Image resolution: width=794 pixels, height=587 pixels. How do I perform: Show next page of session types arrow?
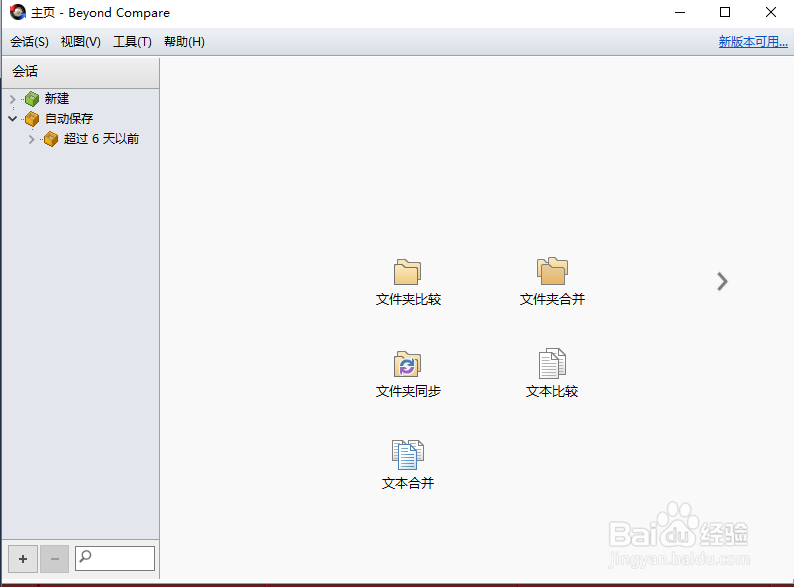coord(722,282)
